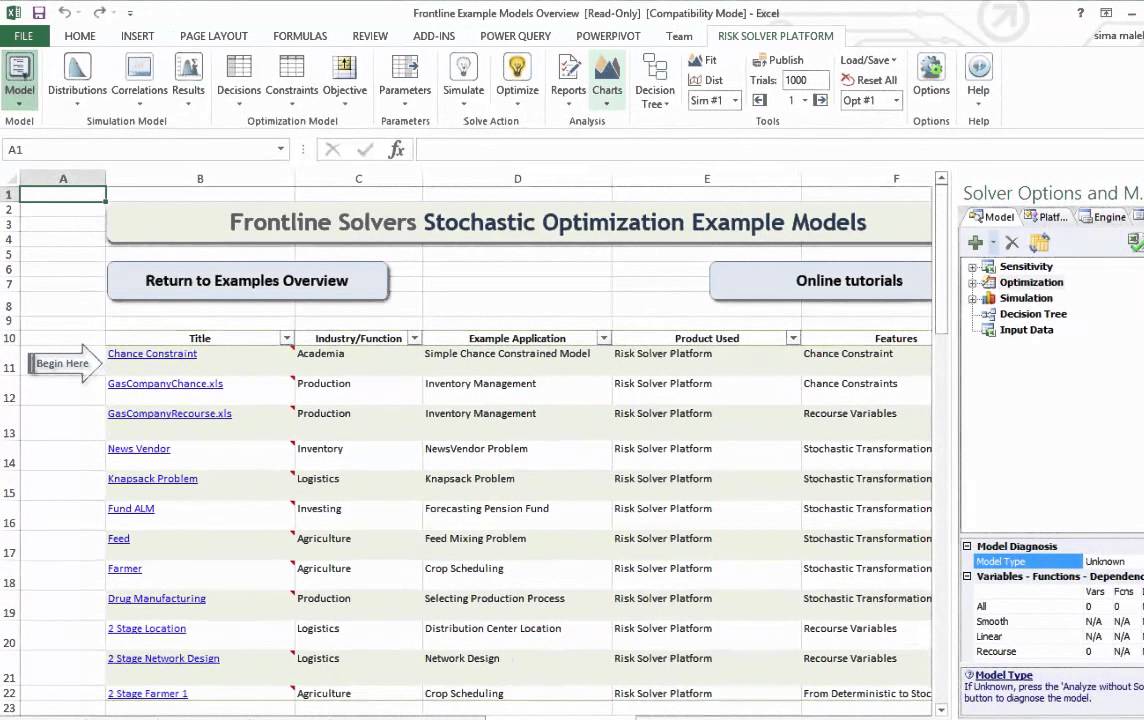This screenshot has width=1144, height=720.
Task: Open the Correlations tool
Action: (139, 80)
